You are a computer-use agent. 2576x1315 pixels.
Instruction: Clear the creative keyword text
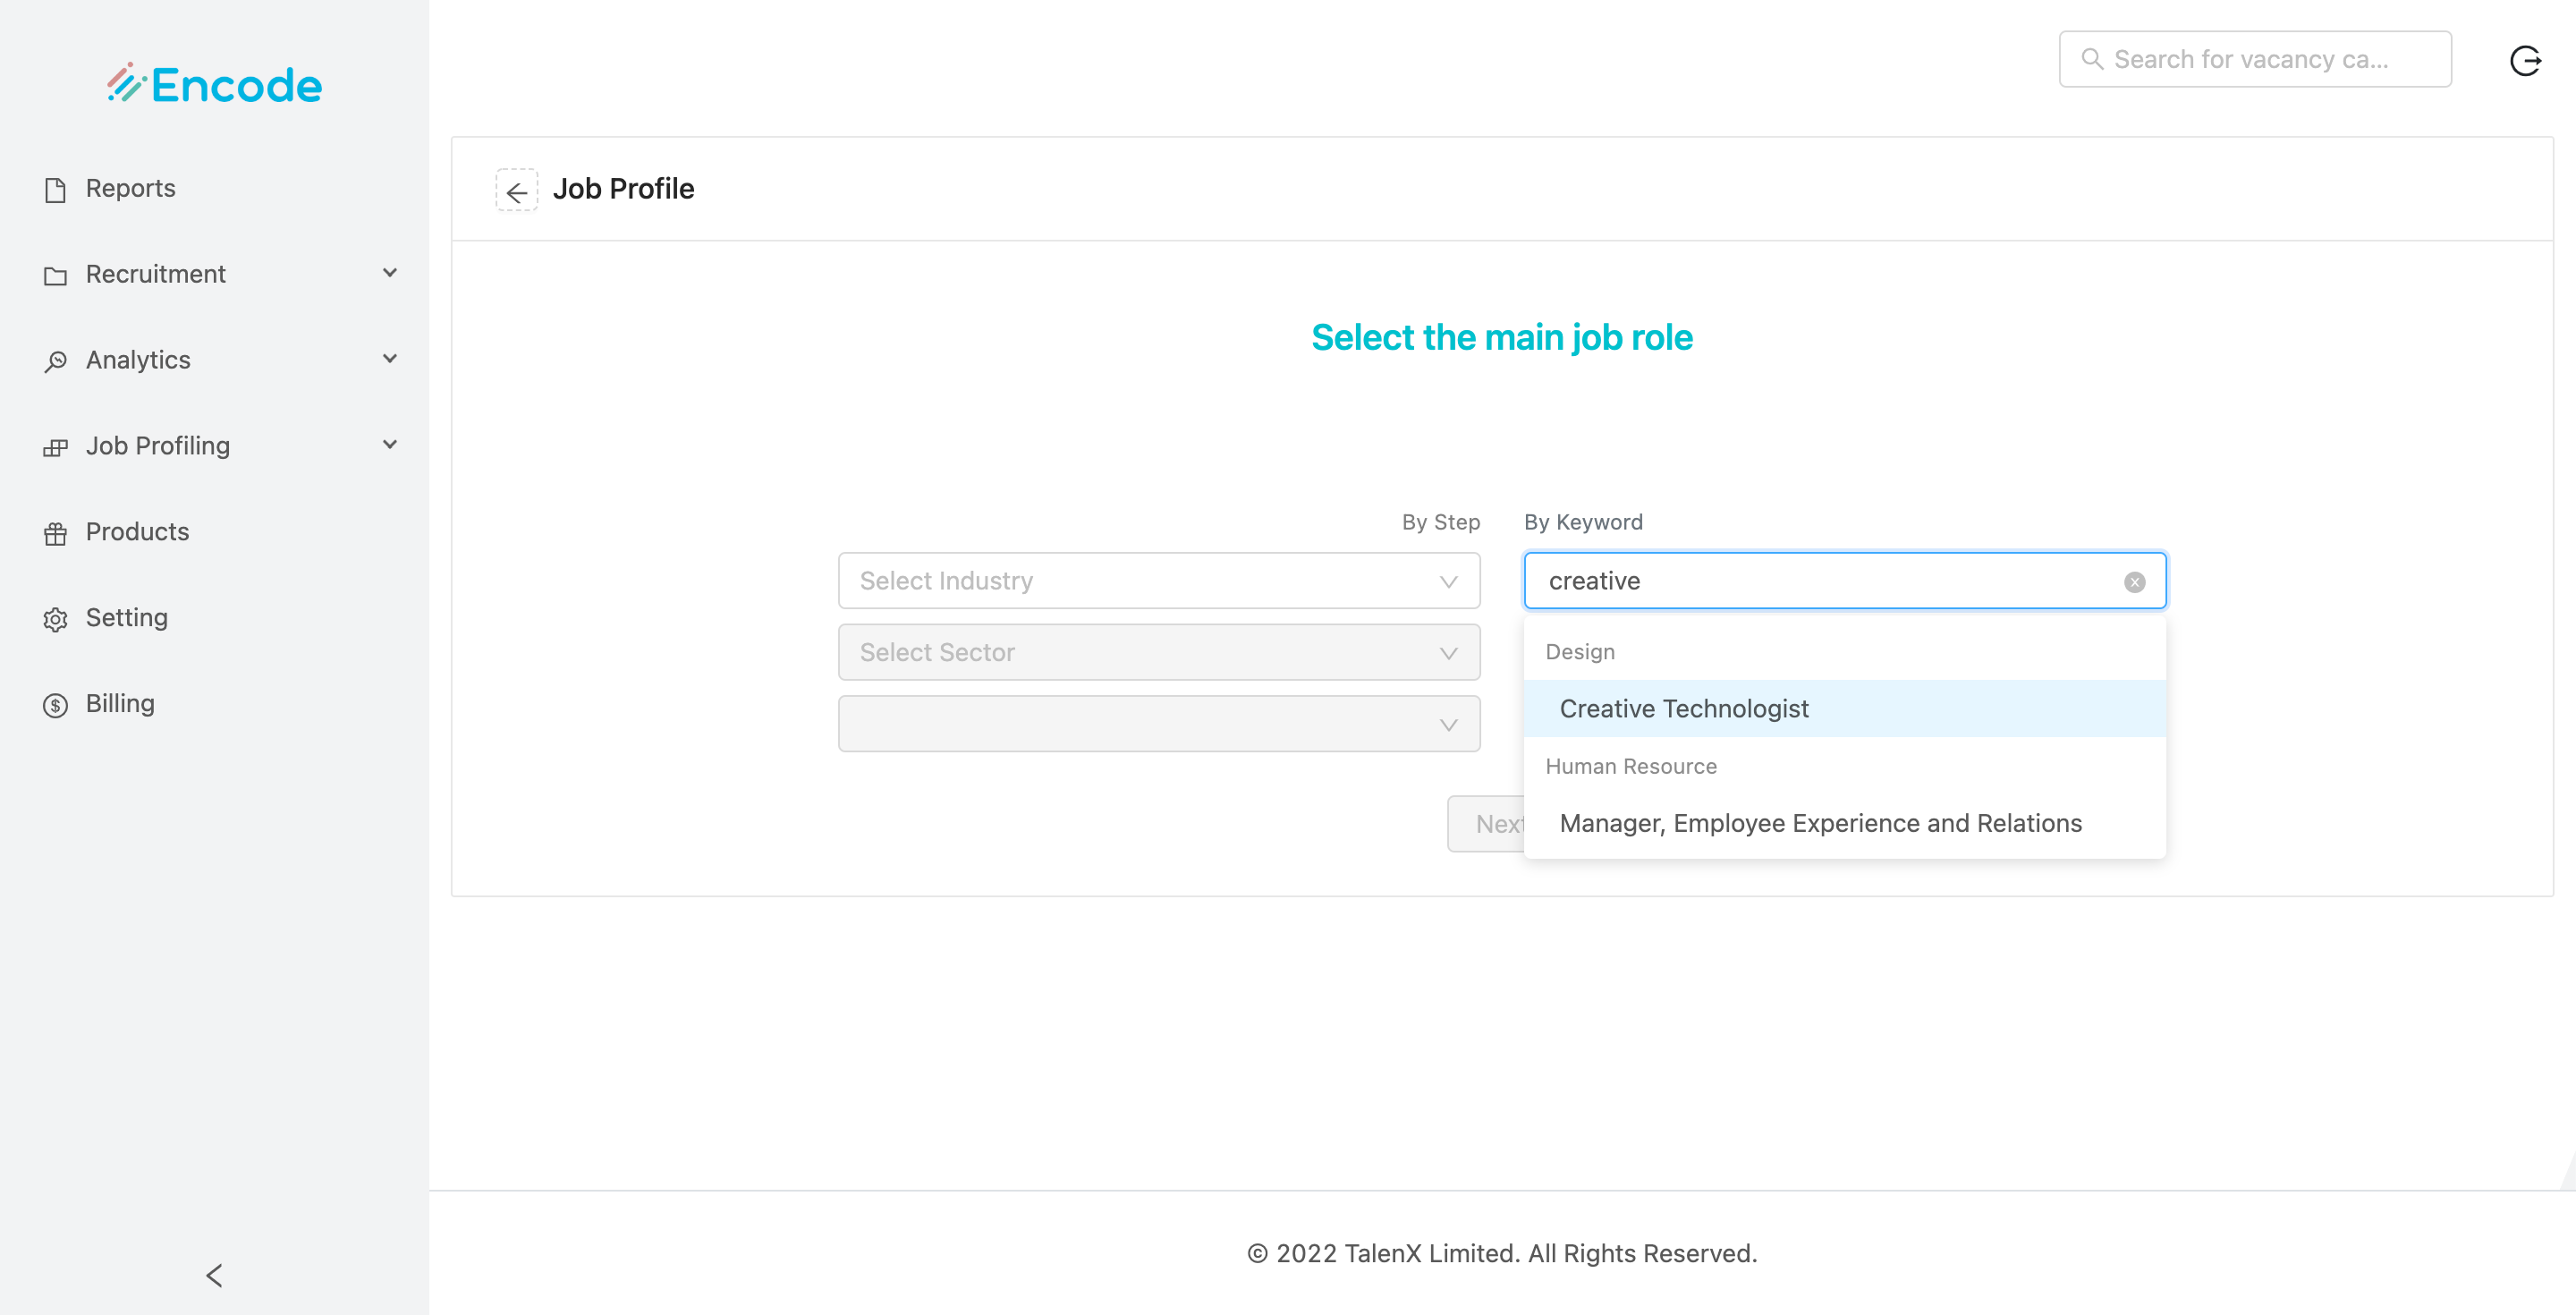[x=2134, y=582]
